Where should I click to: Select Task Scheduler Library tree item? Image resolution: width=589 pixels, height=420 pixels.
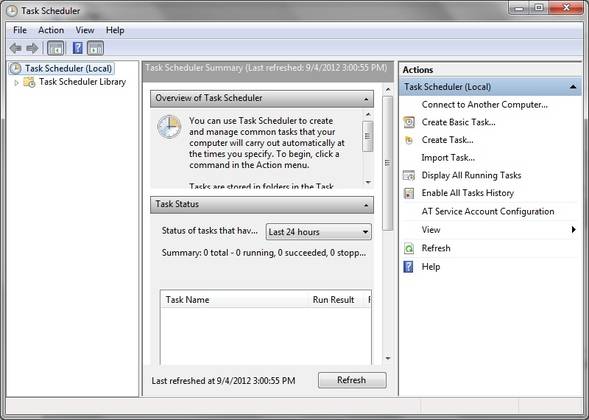82,82
